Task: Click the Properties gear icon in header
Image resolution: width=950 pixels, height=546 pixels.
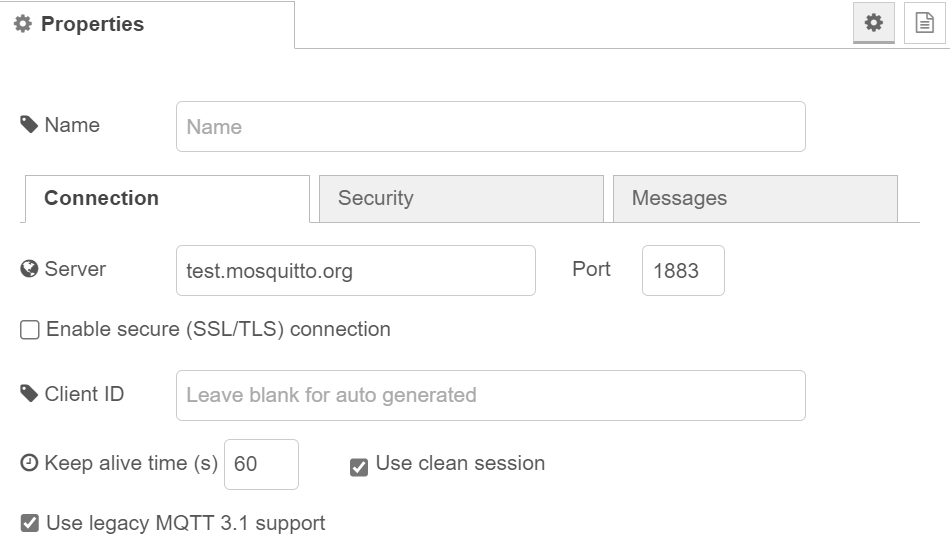Action: click(23, 24)
